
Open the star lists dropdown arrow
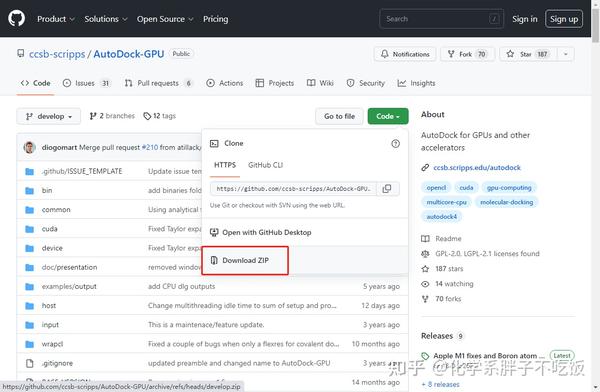pos(566,54)
